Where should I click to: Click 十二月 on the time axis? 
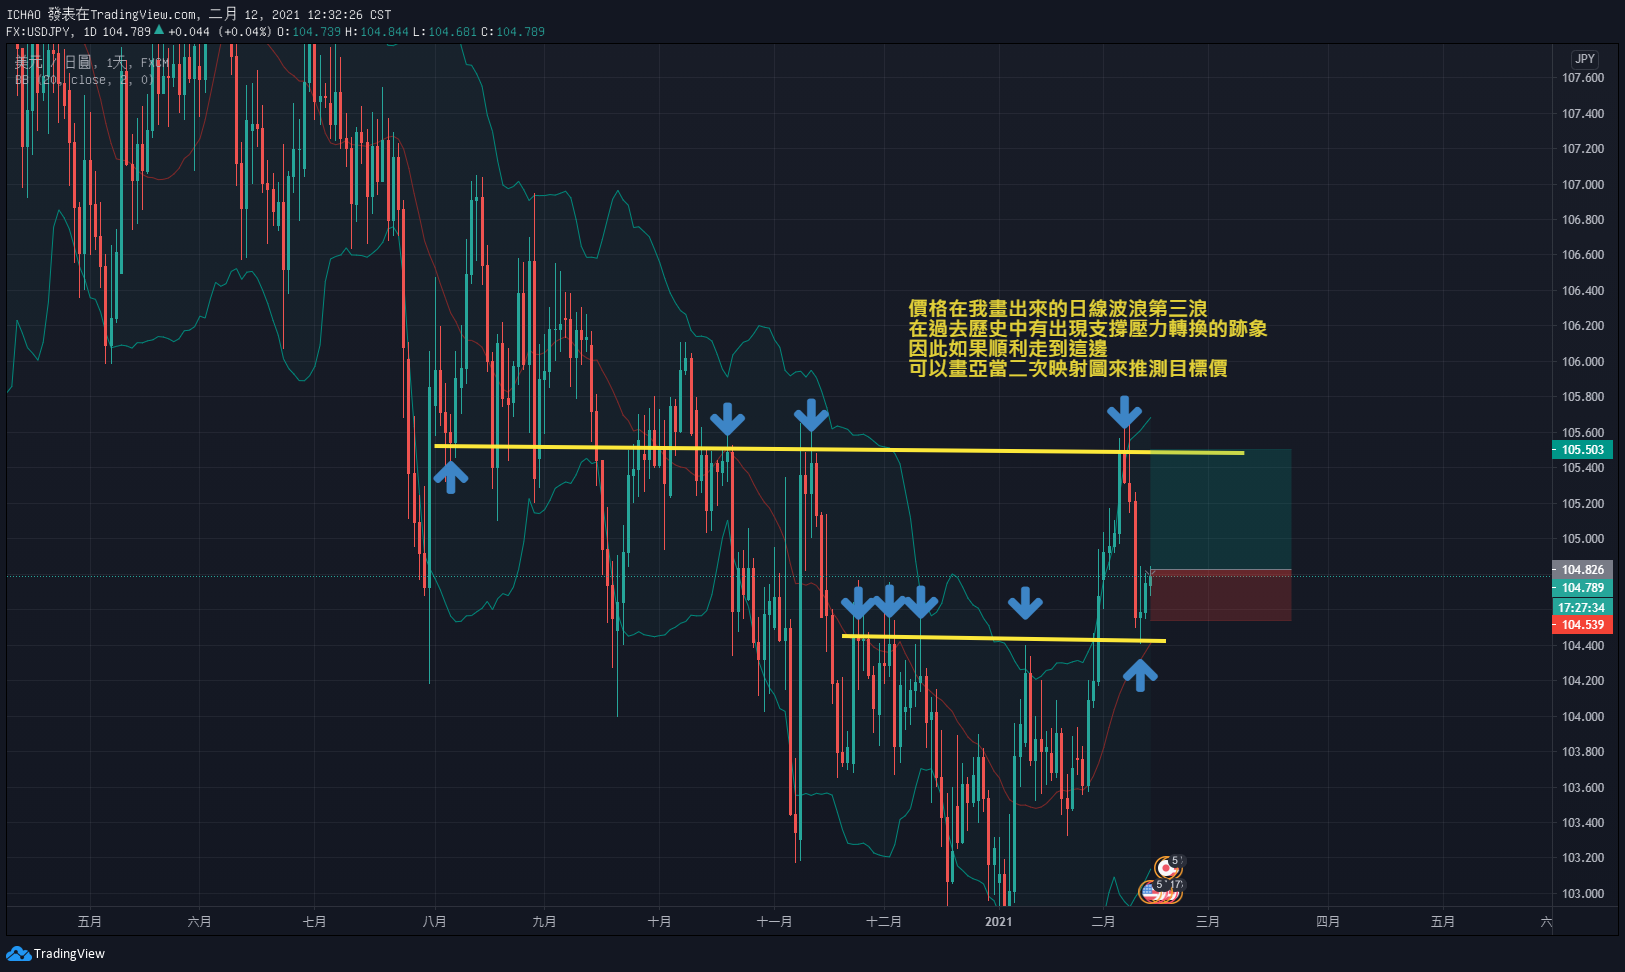pyautogui.click(x=884, y=921)
